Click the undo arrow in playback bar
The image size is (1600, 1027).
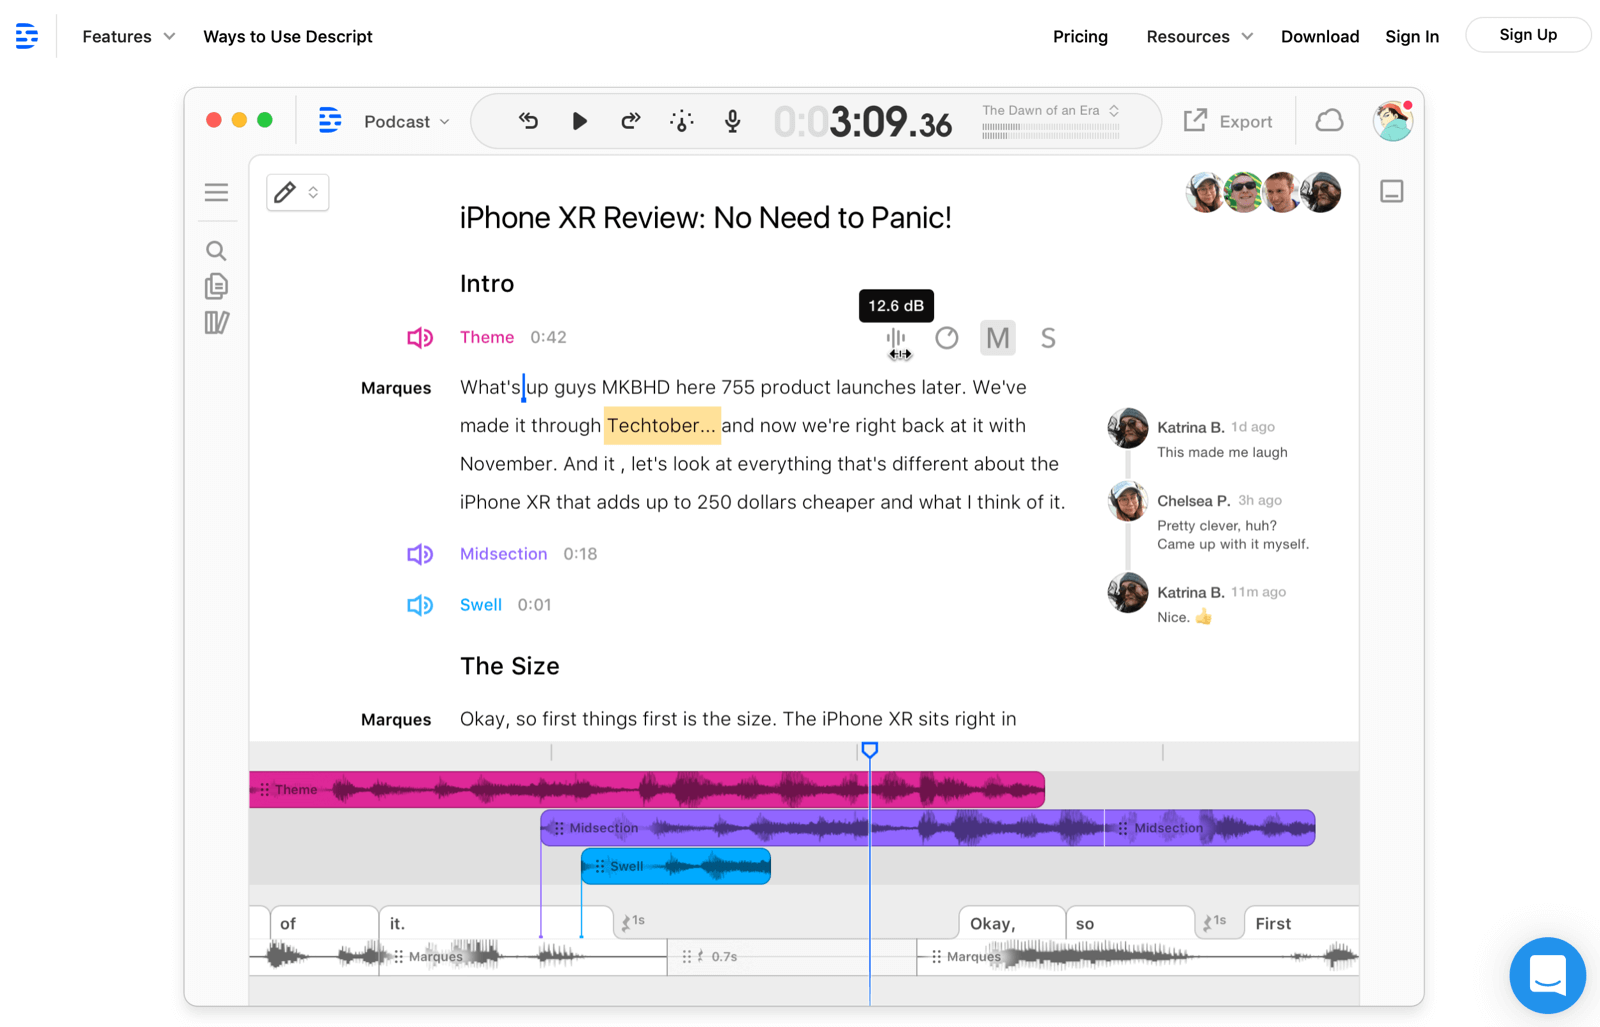(528, 121)
